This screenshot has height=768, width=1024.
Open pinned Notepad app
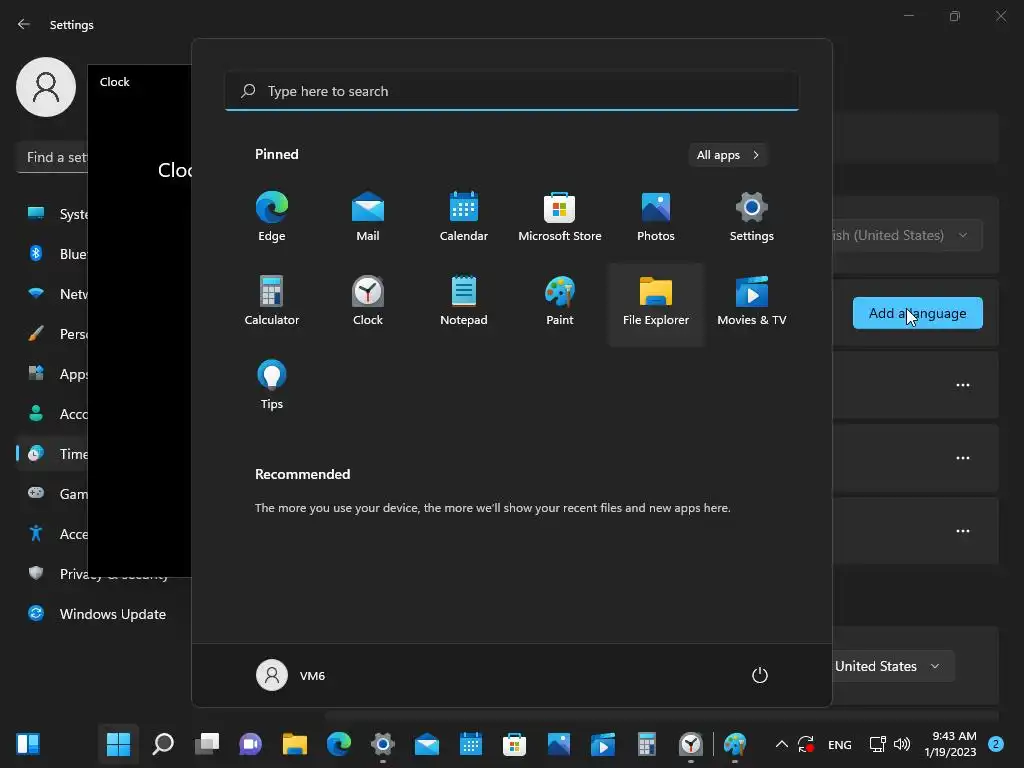coord(464,300)
